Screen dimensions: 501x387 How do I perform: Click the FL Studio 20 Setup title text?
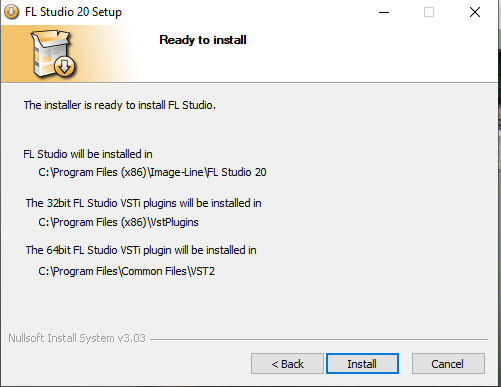pyautogui.click(x=73, y=12)
